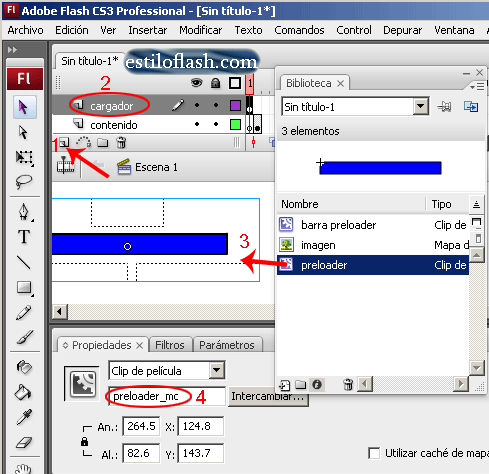
Task: Select the Free Transform tool
Action: pos(24,157)
